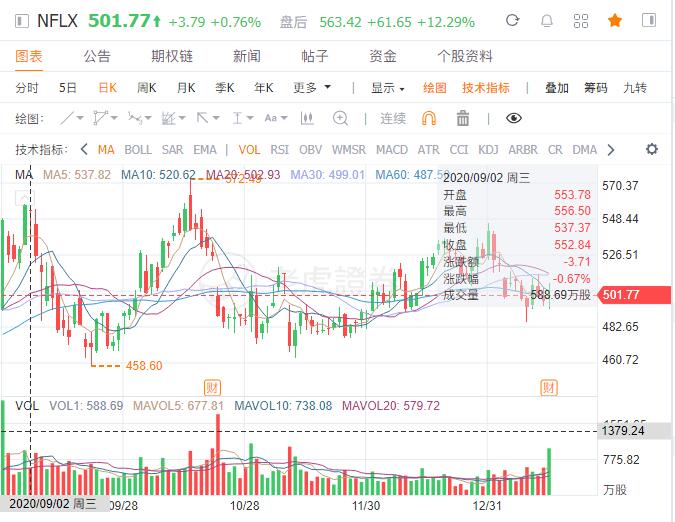The height and width of the screenshot is (522, 675).
Task: Open the 新闻 tab
Action: tap(247, 56)
